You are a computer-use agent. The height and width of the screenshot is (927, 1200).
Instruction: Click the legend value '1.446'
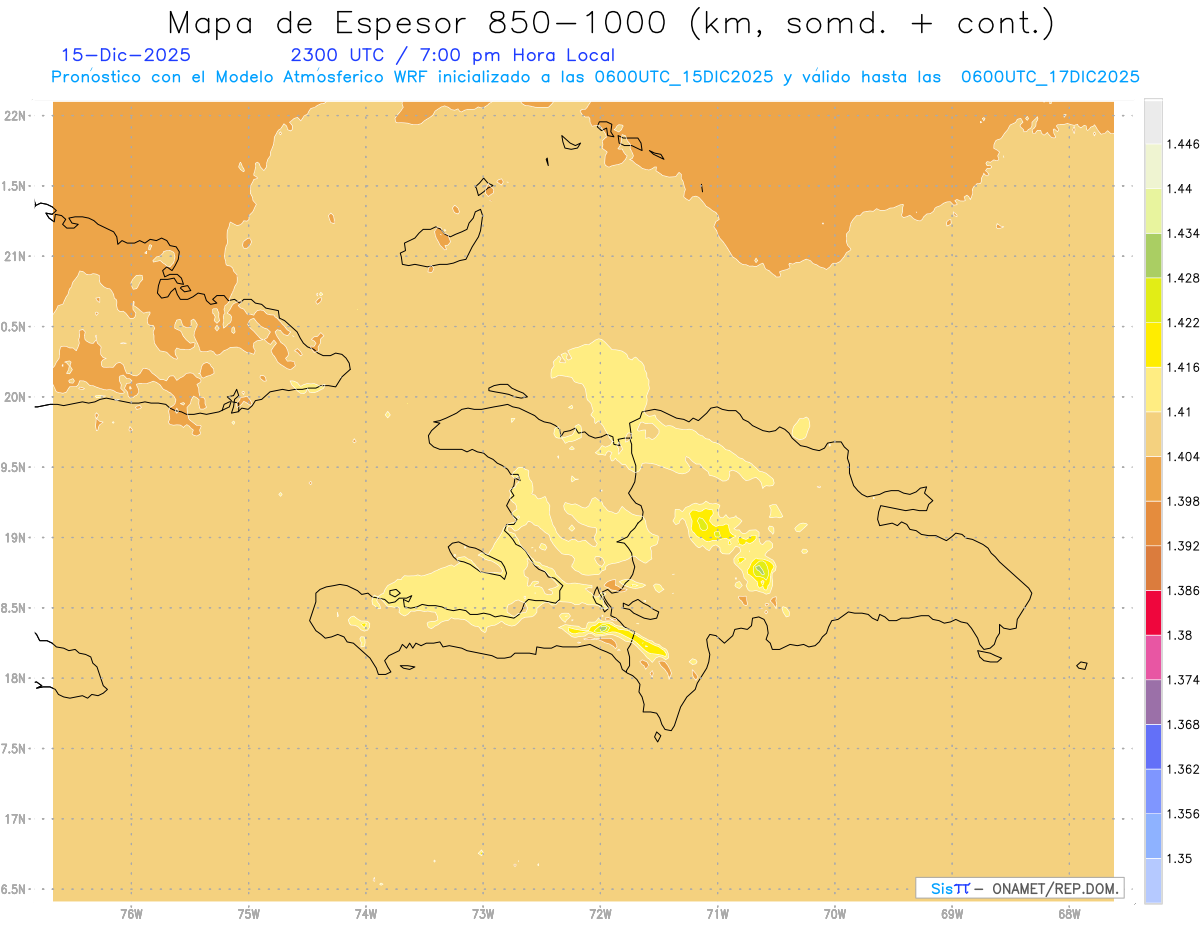[x=1184, y=144]
